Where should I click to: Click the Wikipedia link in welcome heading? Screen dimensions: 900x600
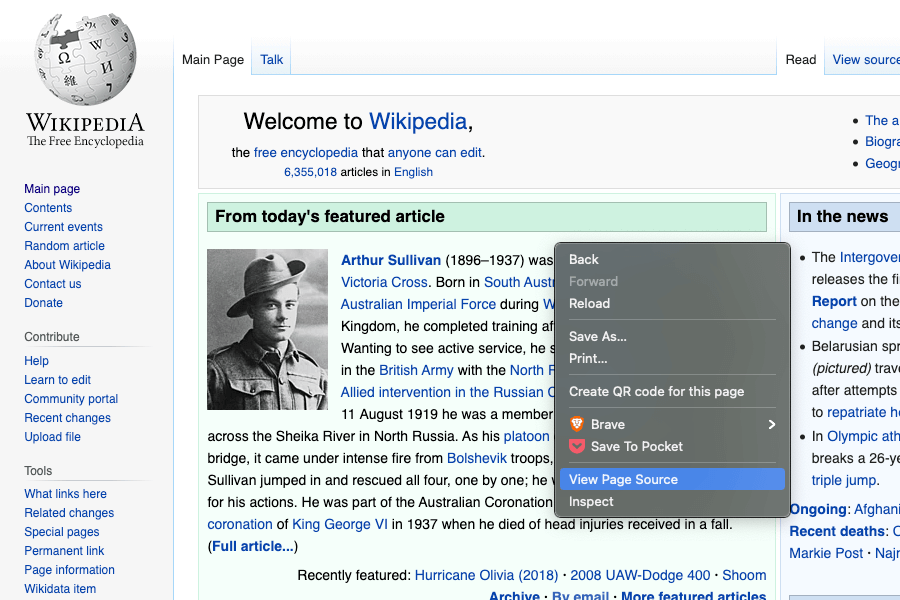pyautogui.click(x=418, y=121)
